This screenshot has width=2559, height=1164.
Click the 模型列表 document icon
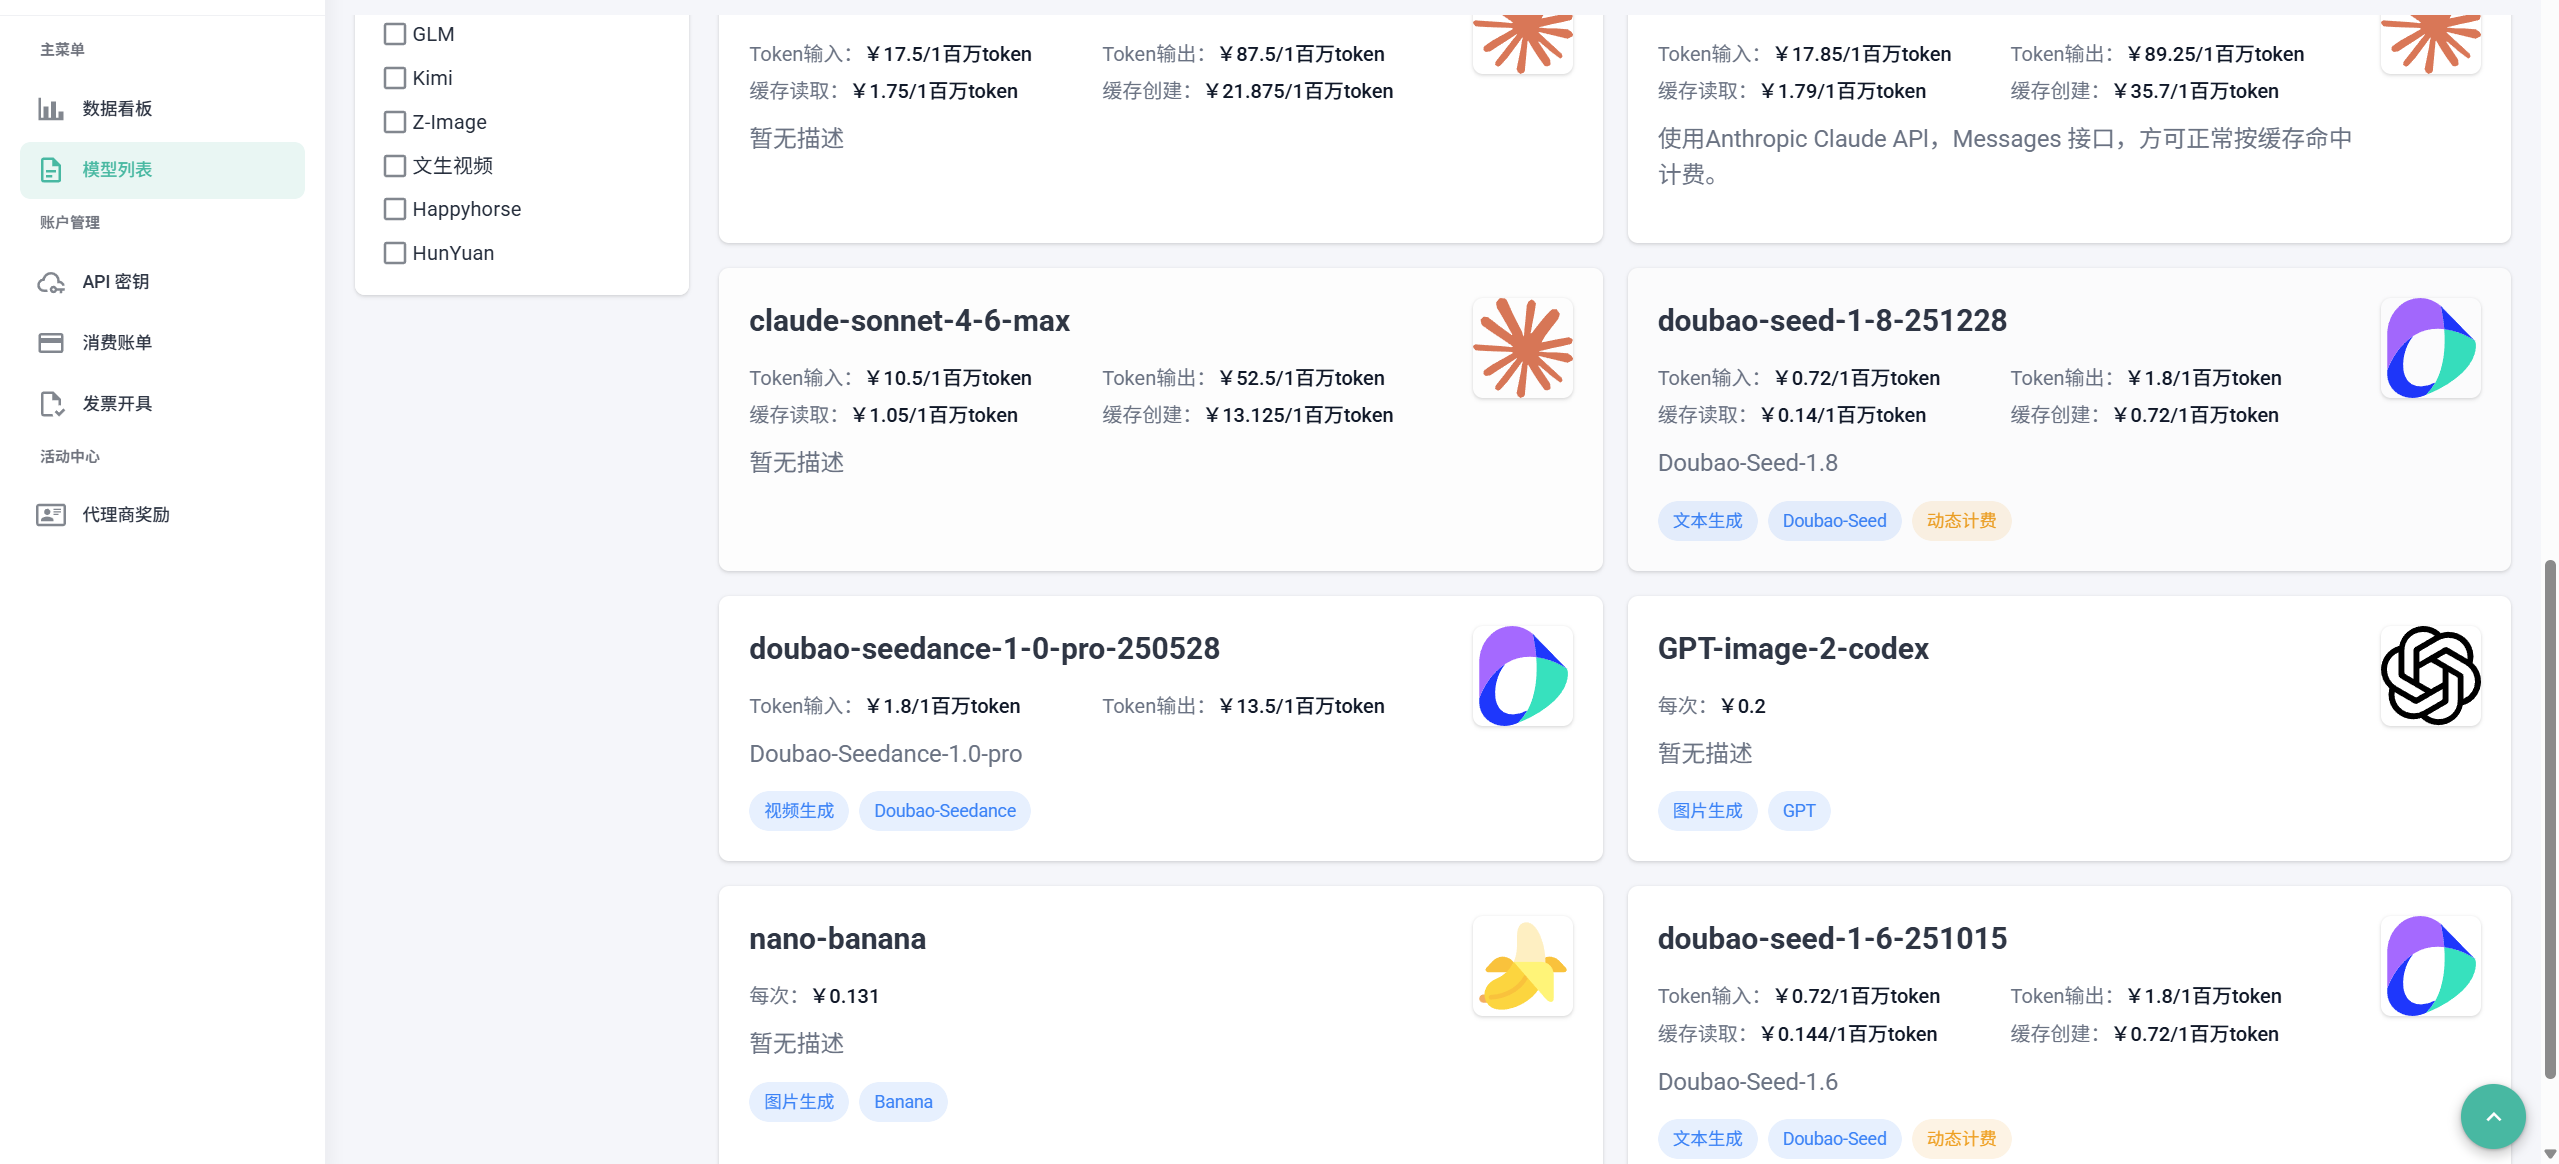pyautogui.click(x=51, y=170)
